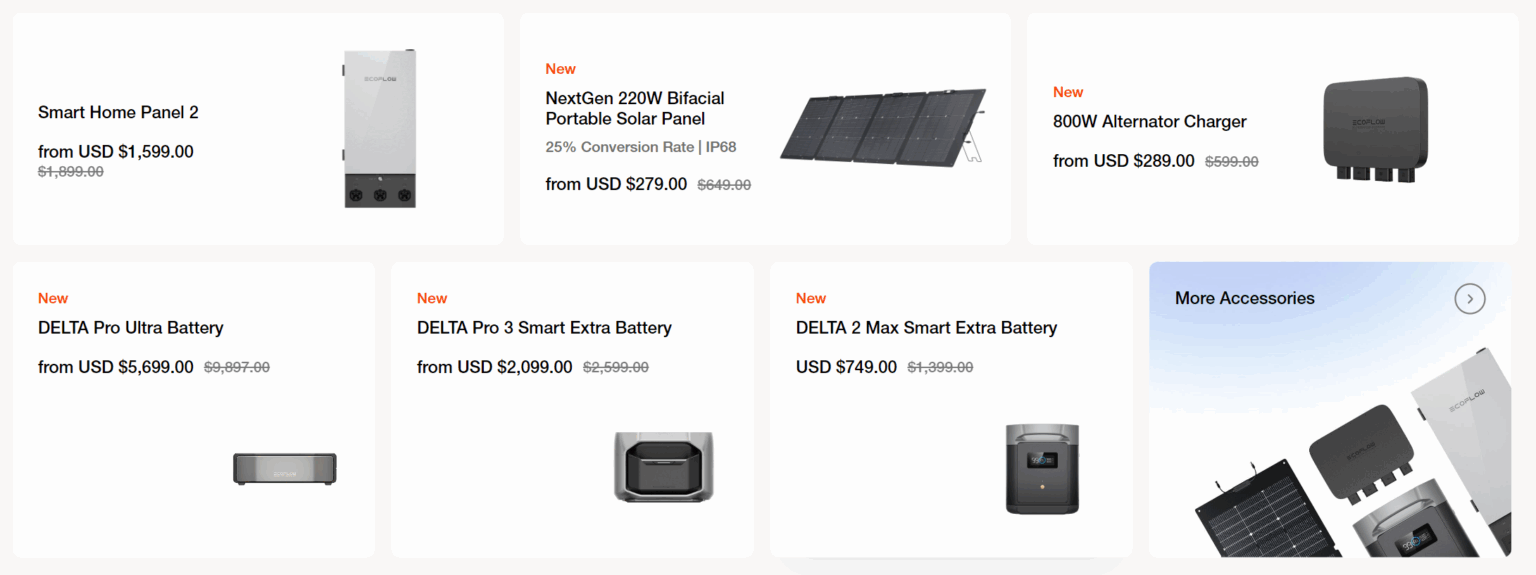Click the More Accessories arrow icon
Viewport: 1536px width, 575px height.
pyautogui.click(x=1469, y=298)
